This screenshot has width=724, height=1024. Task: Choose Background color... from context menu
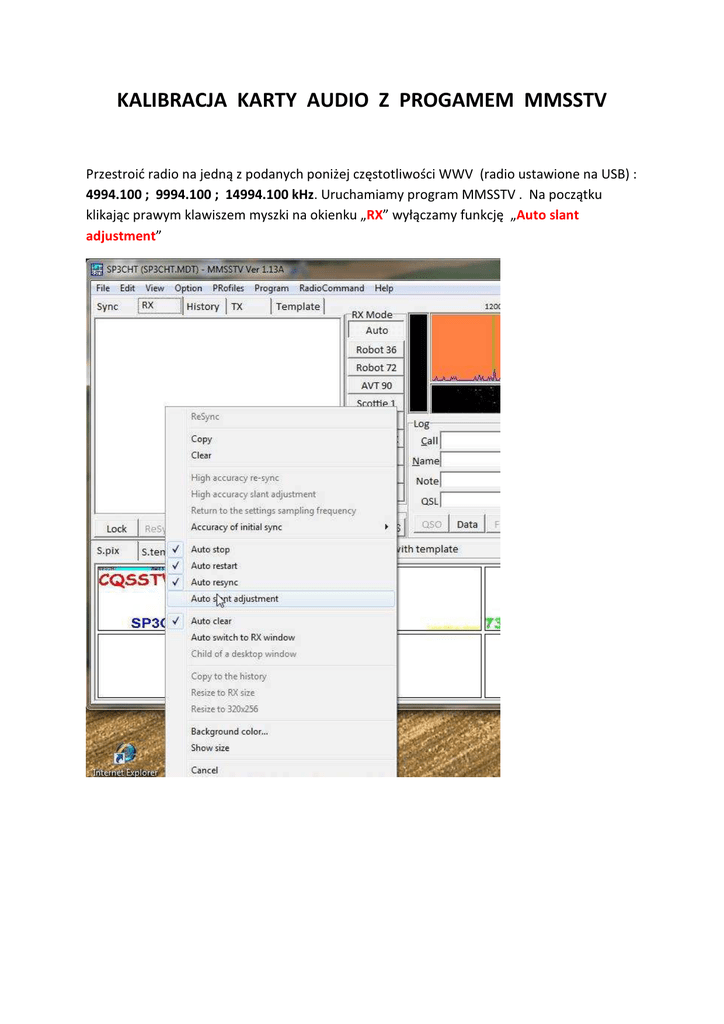(x=229, y=732)
